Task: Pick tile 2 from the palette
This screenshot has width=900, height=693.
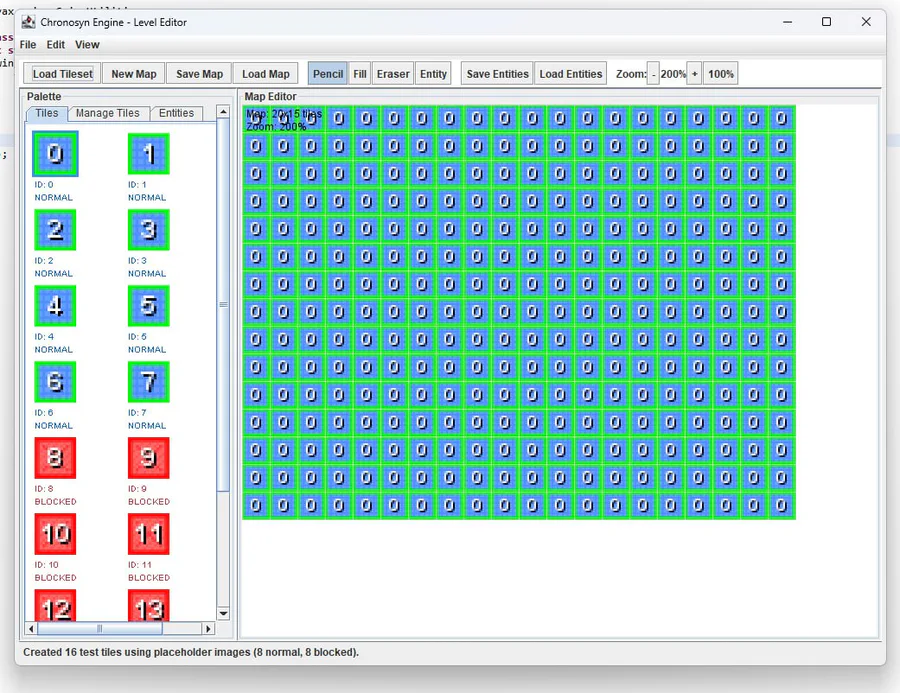Action: pyautogui.click(x=55, y=230)
